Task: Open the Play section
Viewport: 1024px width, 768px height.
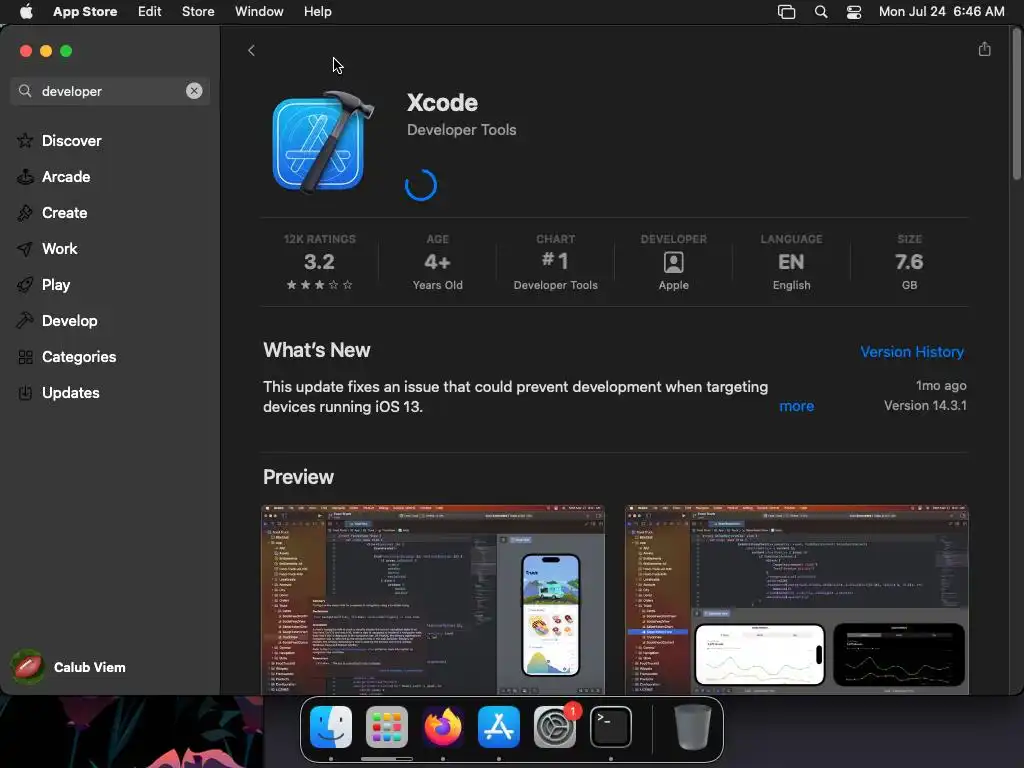Action: coord(56,285)
